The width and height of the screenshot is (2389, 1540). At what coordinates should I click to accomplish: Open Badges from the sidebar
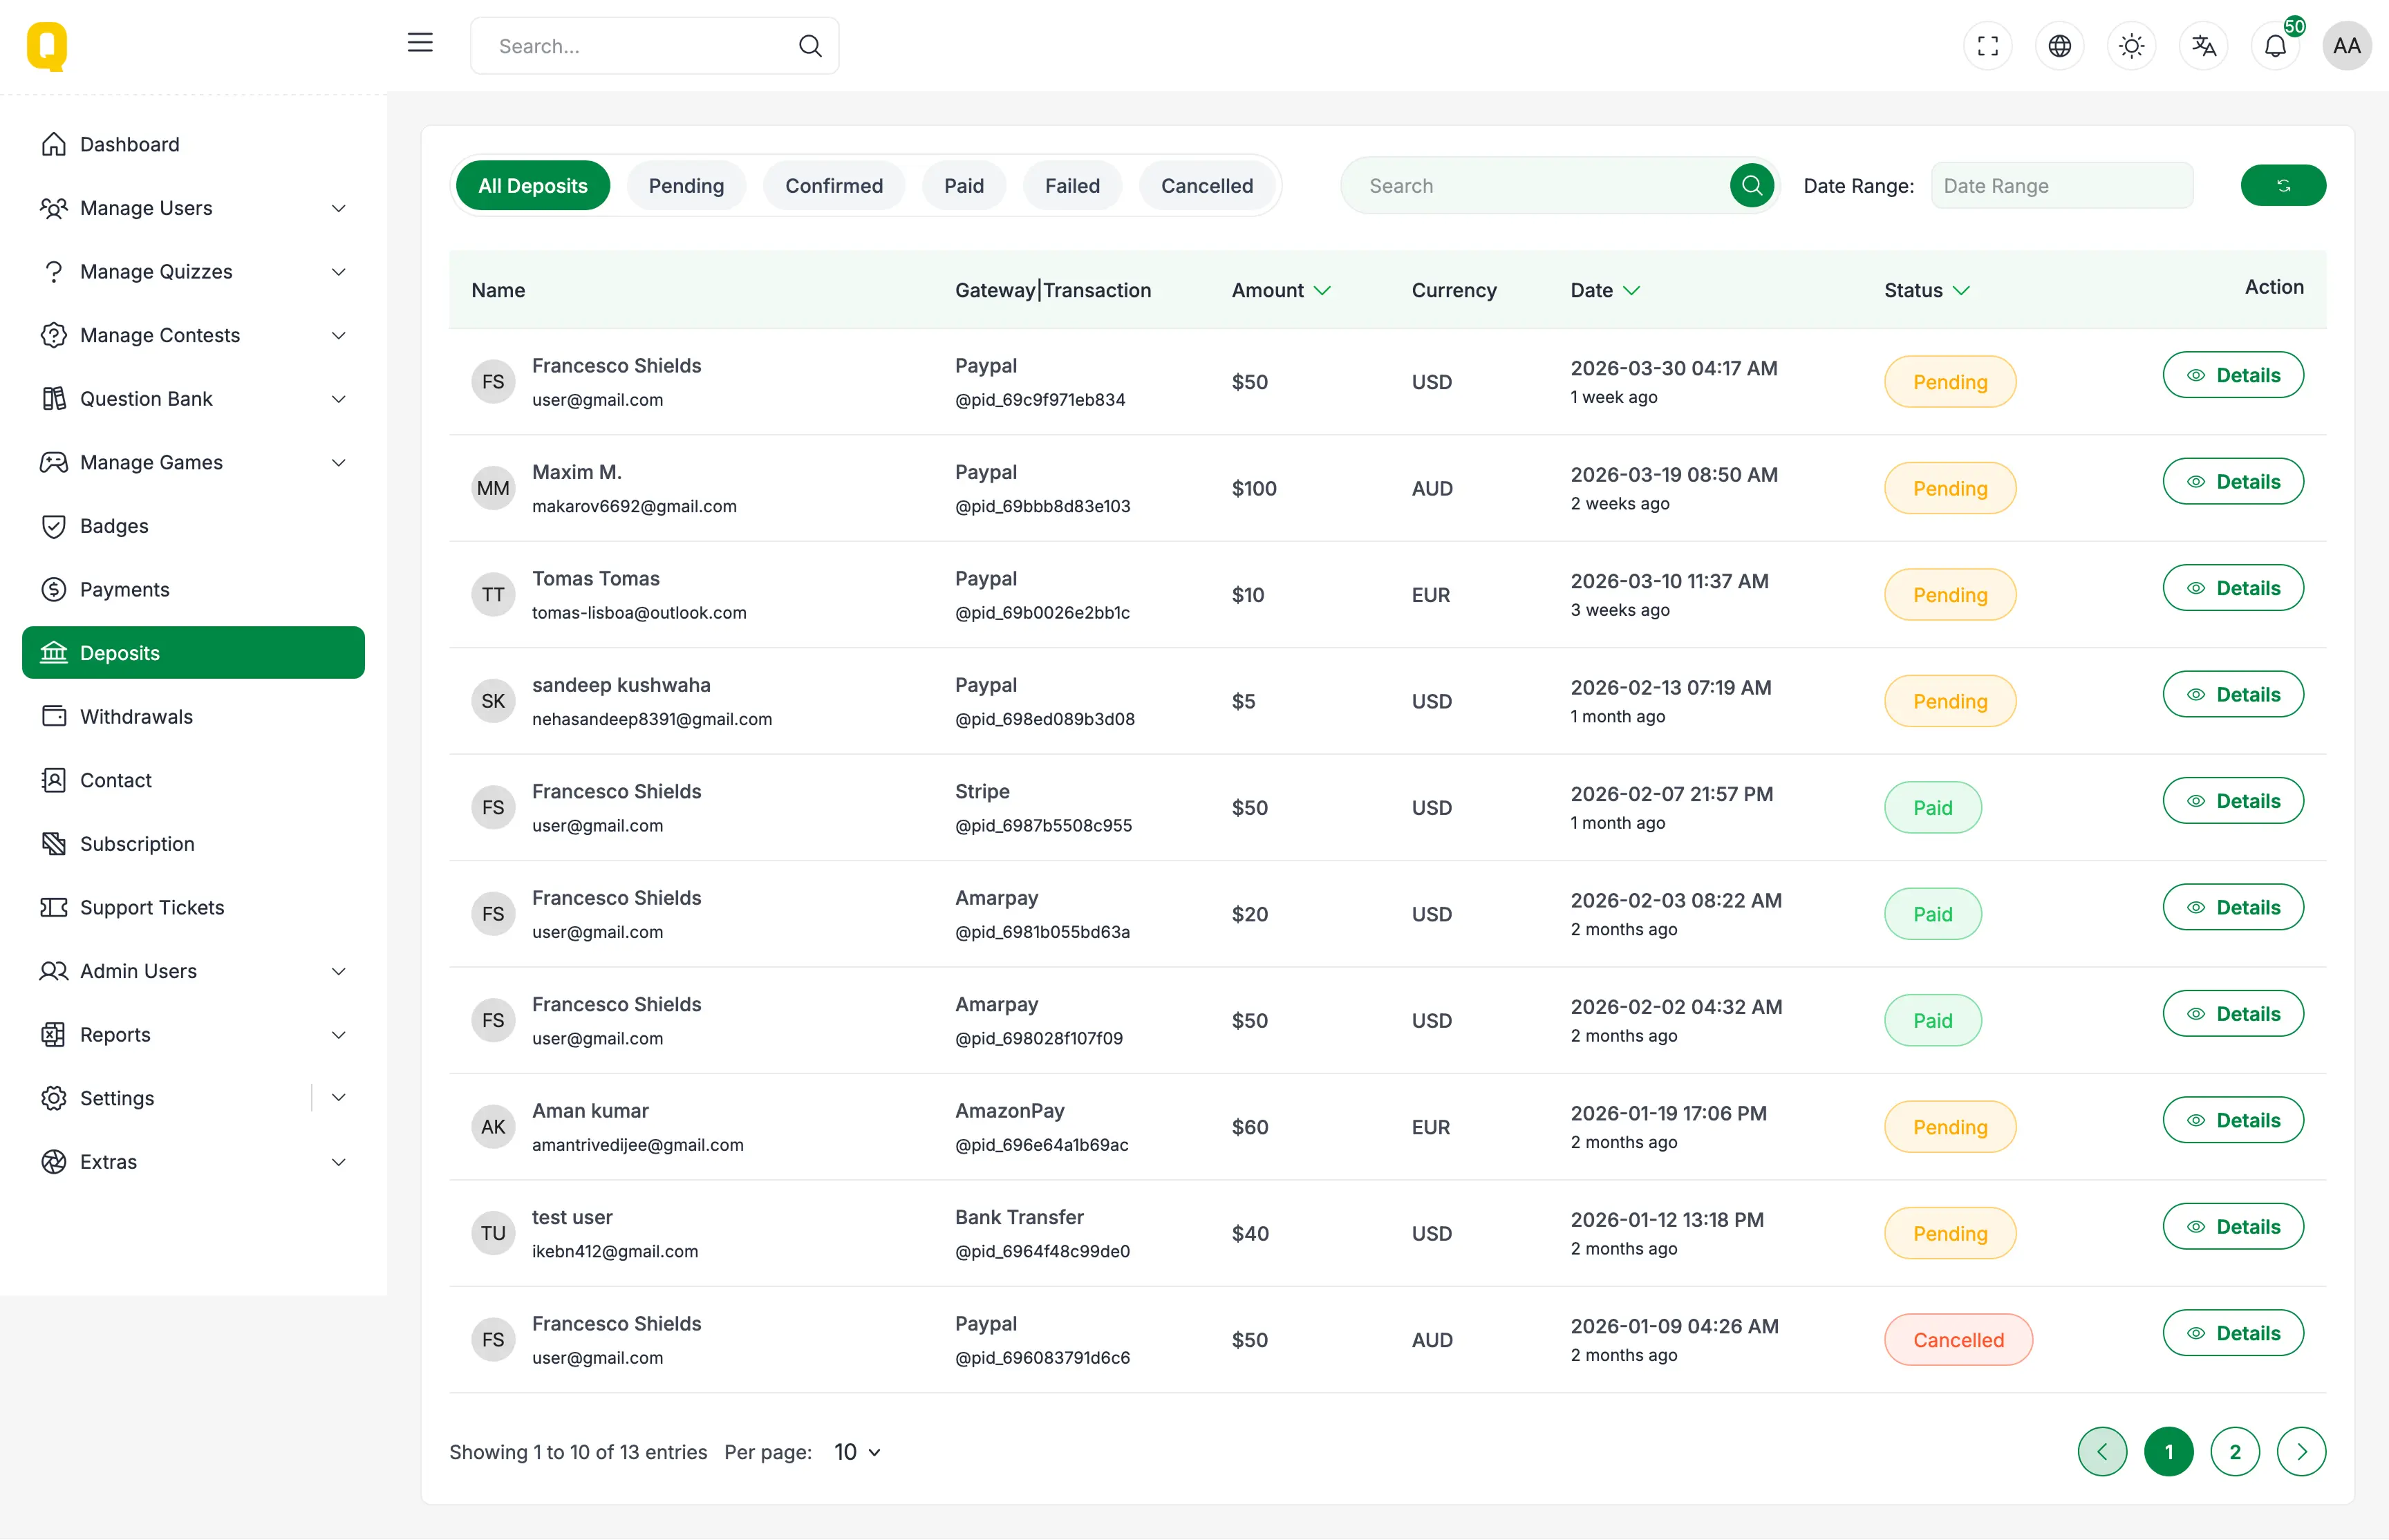114,526
